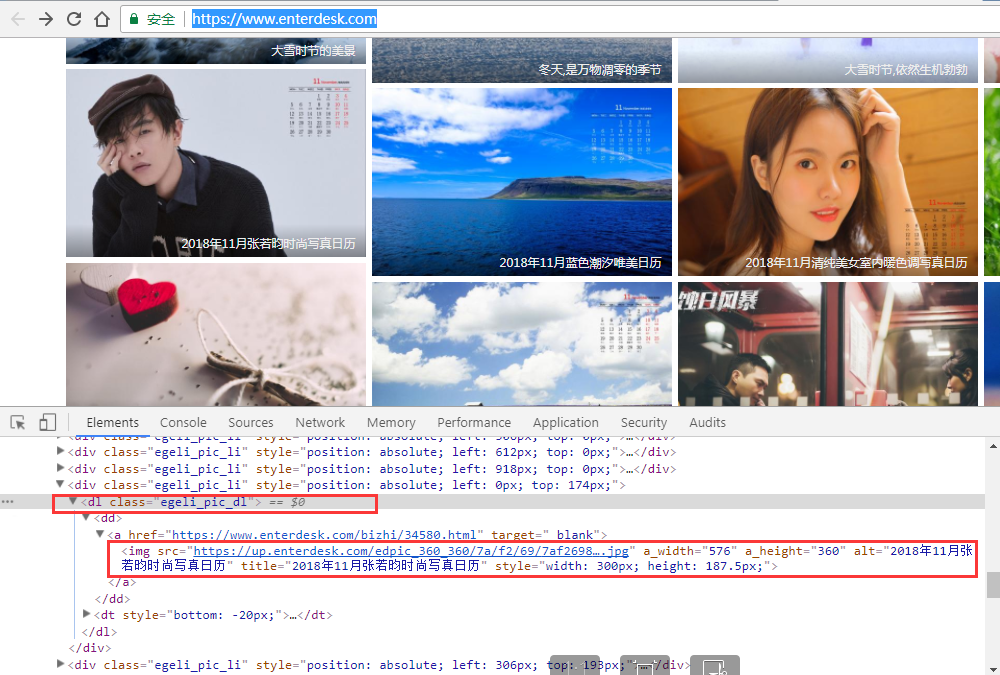This screenshot has height=675, width=1000.
Task: Open the Application tab
Action: pyautogui.click(x=566, y=422)
